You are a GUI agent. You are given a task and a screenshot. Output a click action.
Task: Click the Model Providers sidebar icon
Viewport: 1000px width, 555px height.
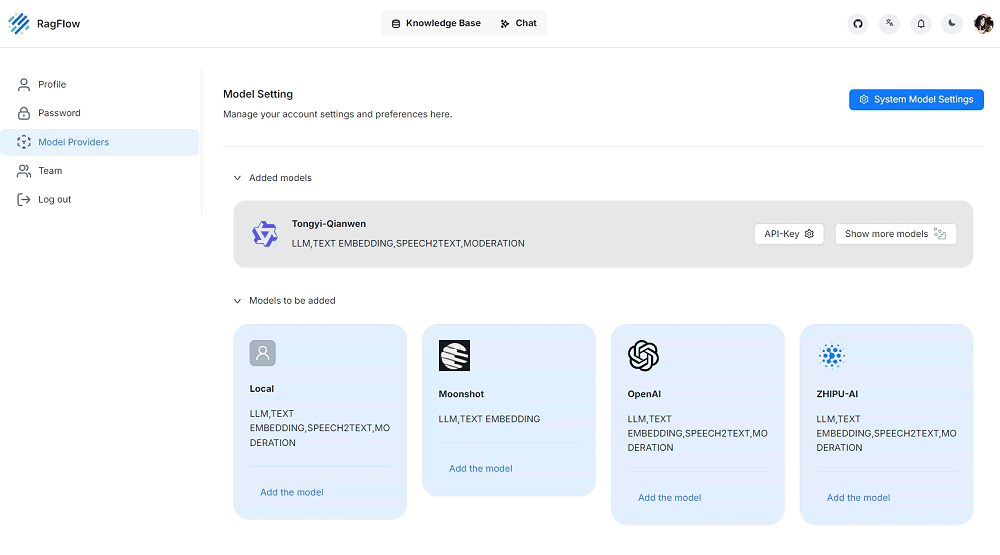[x=24, y=142]
